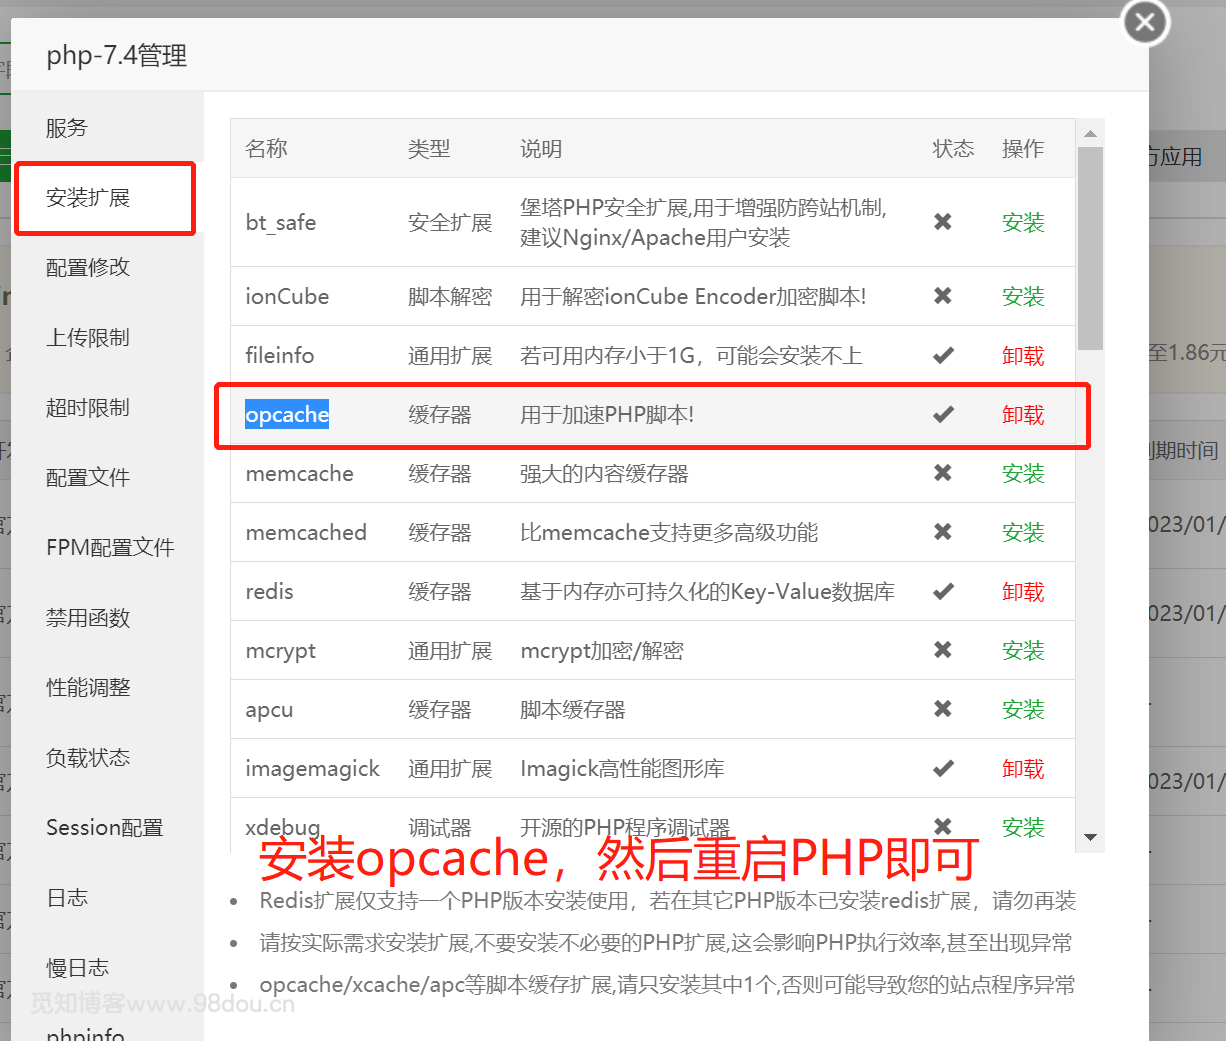Install the ionCube extension

(1023, 296)
